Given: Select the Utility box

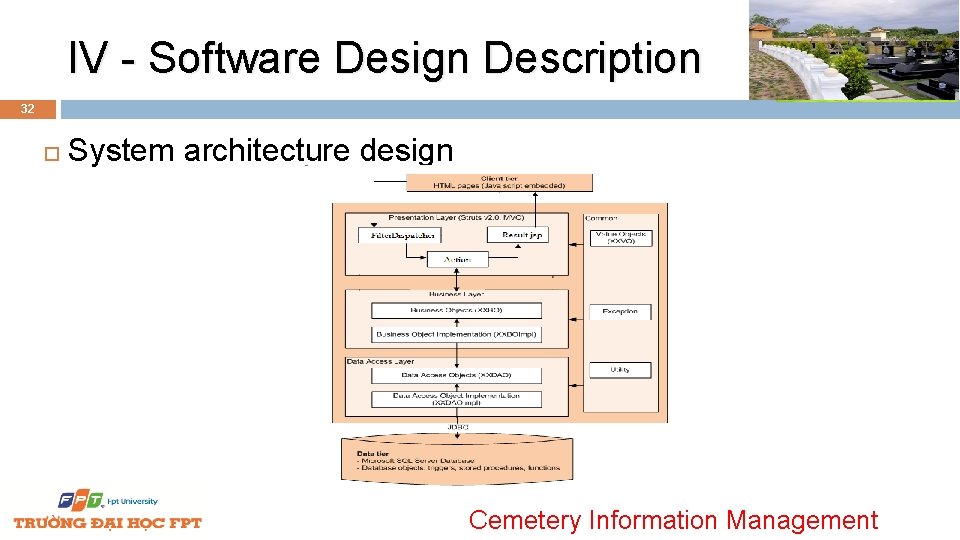Looking at the screenshot, I should pos(620,370).
